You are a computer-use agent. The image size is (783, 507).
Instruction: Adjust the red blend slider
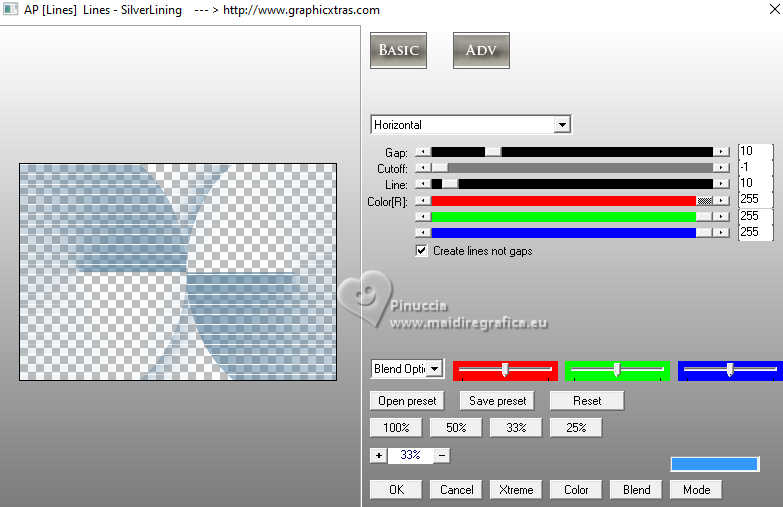pyautogui.click(x=505, y=370)
